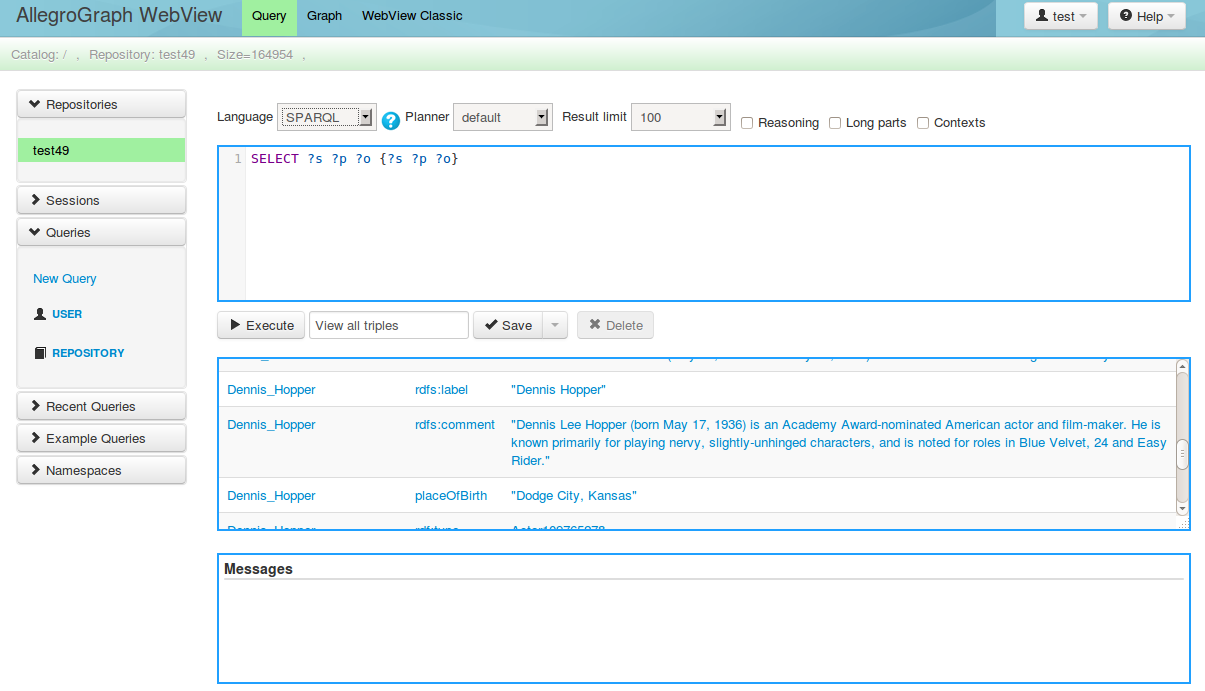Open the test user account menu
The image size is (1205, 691).
coord(1061,16)
